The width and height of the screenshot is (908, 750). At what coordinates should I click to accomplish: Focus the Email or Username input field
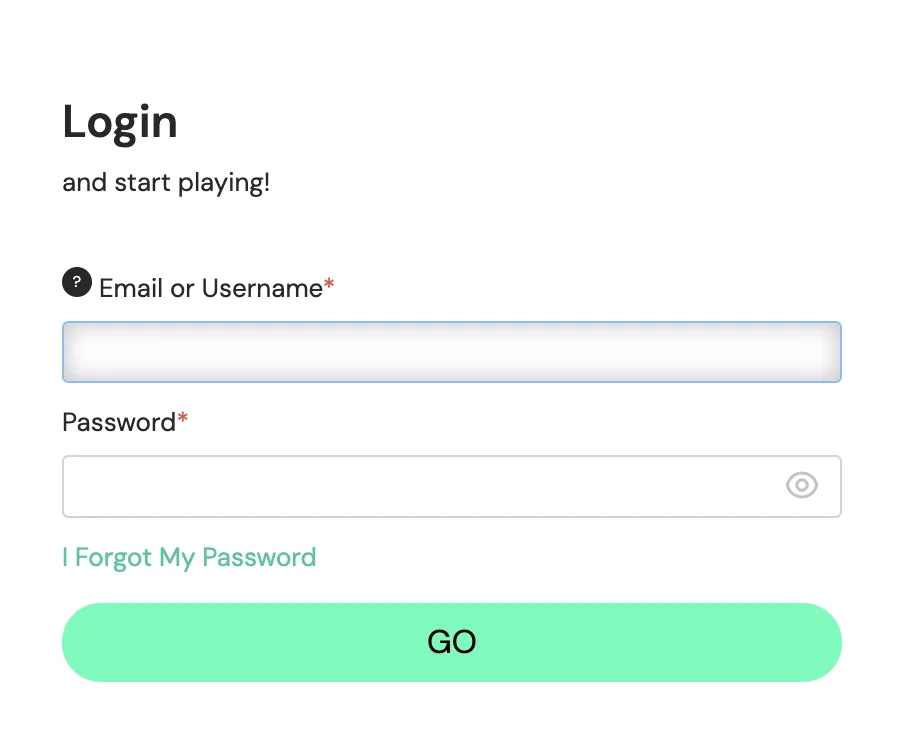point(452,352)
